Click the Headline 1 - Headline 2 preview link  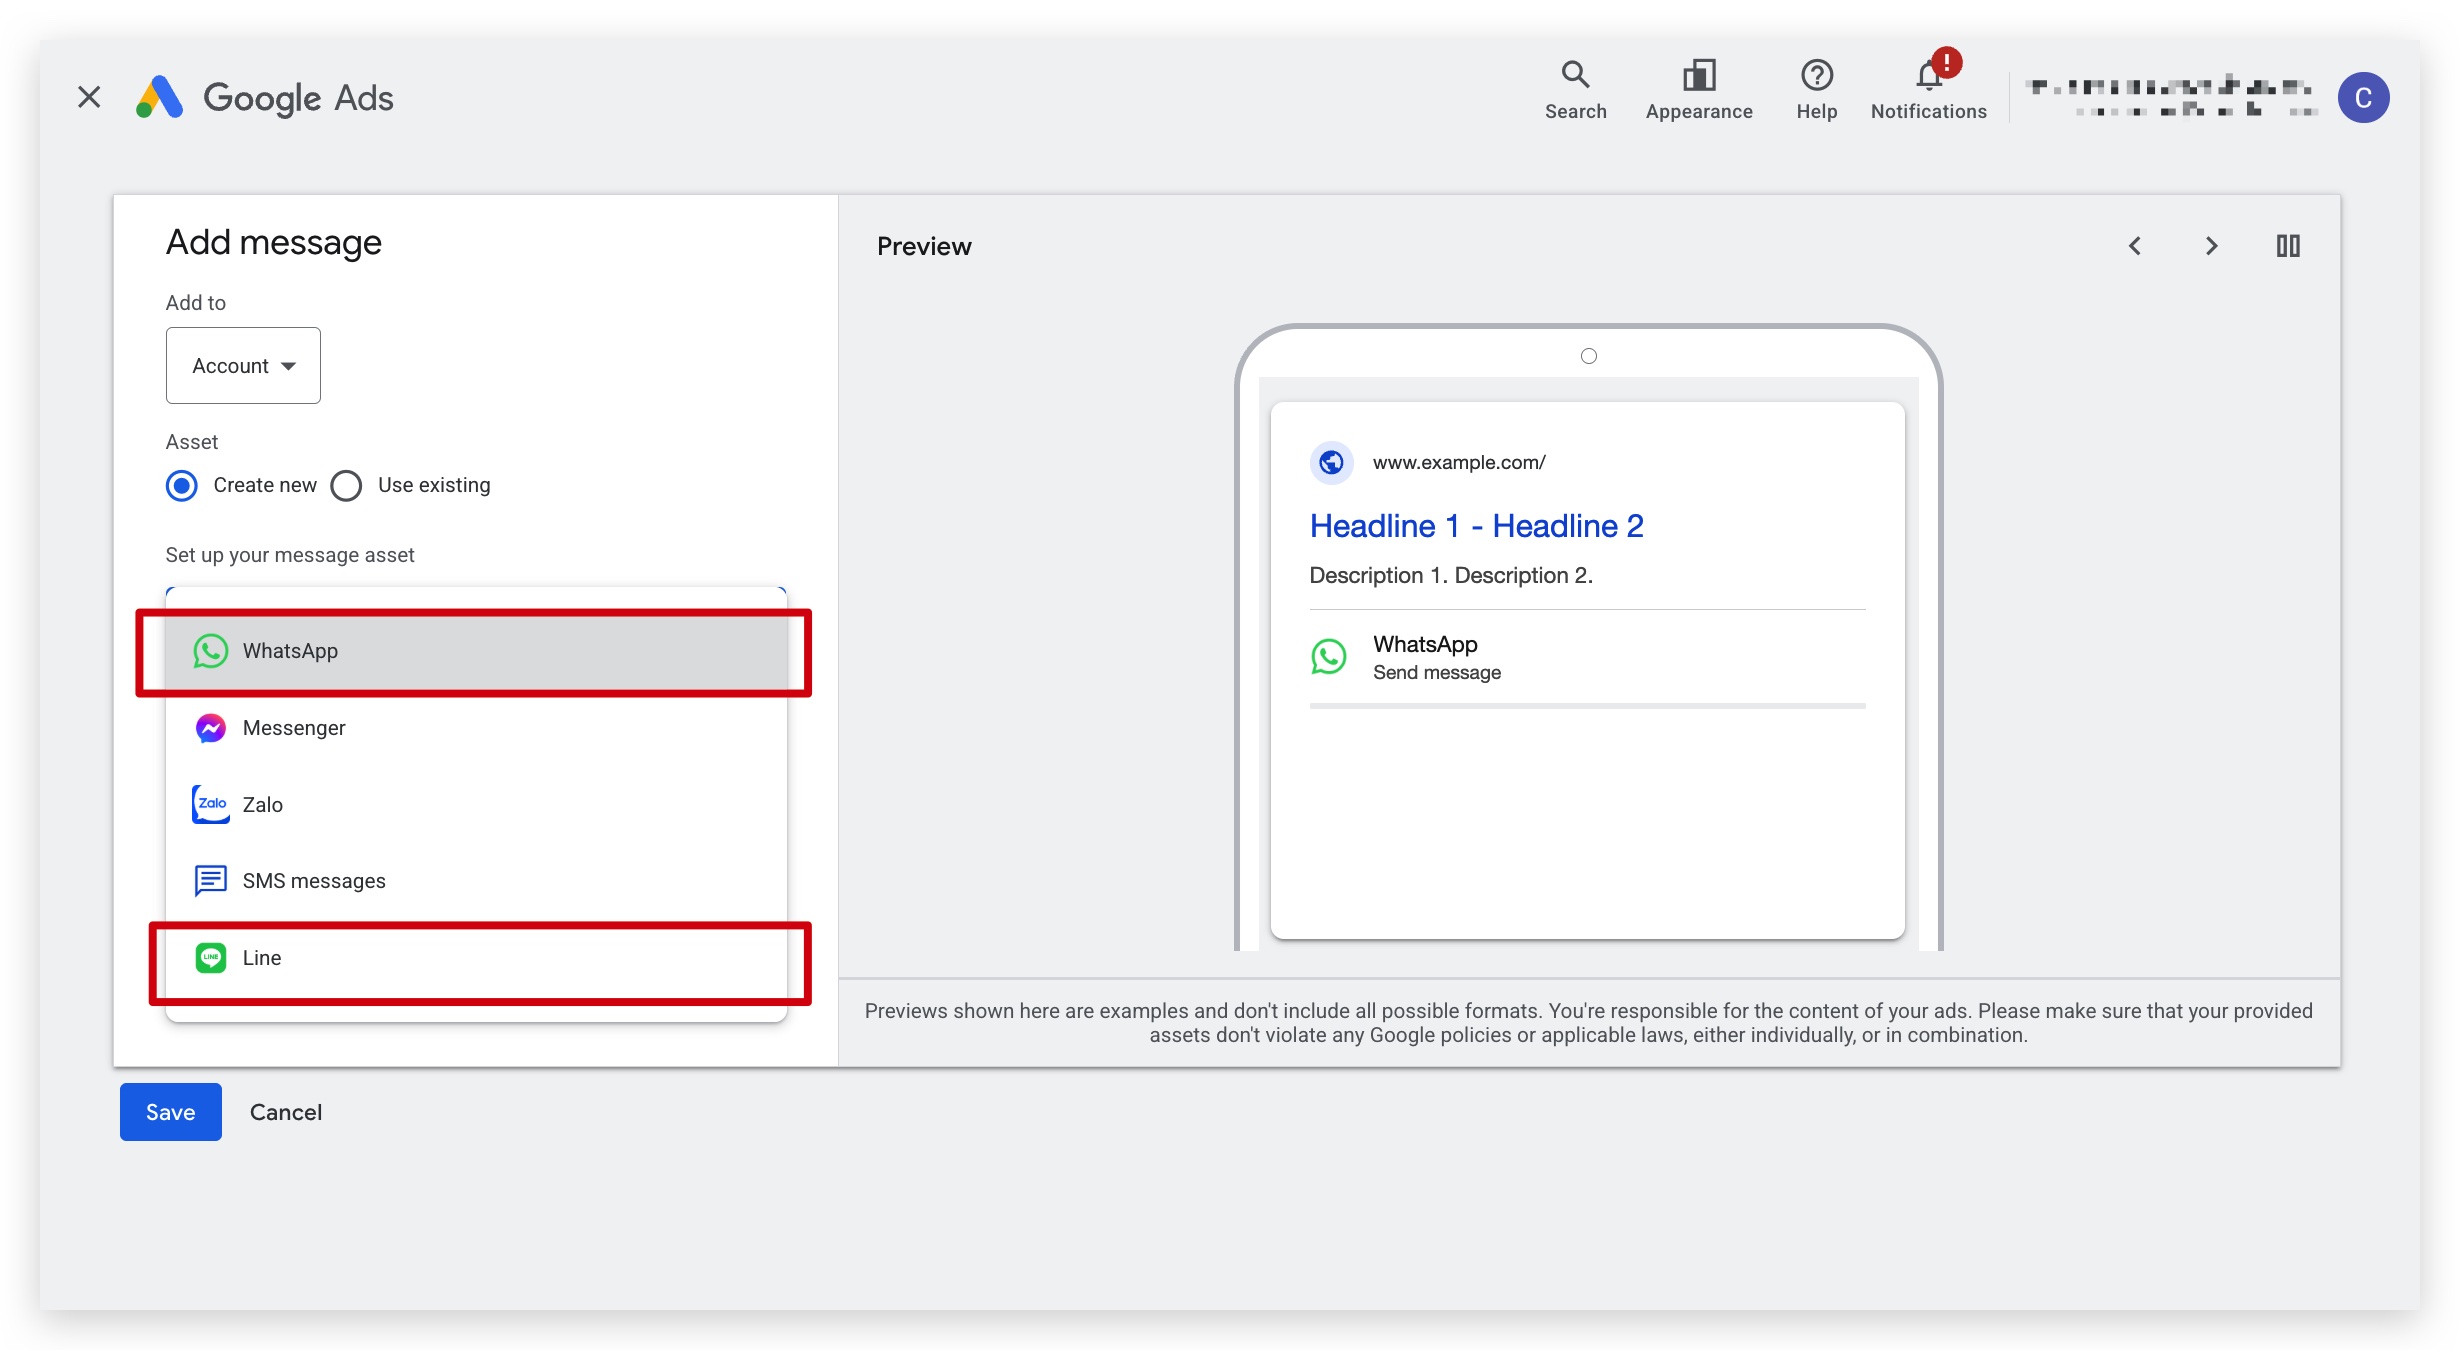1476,526
